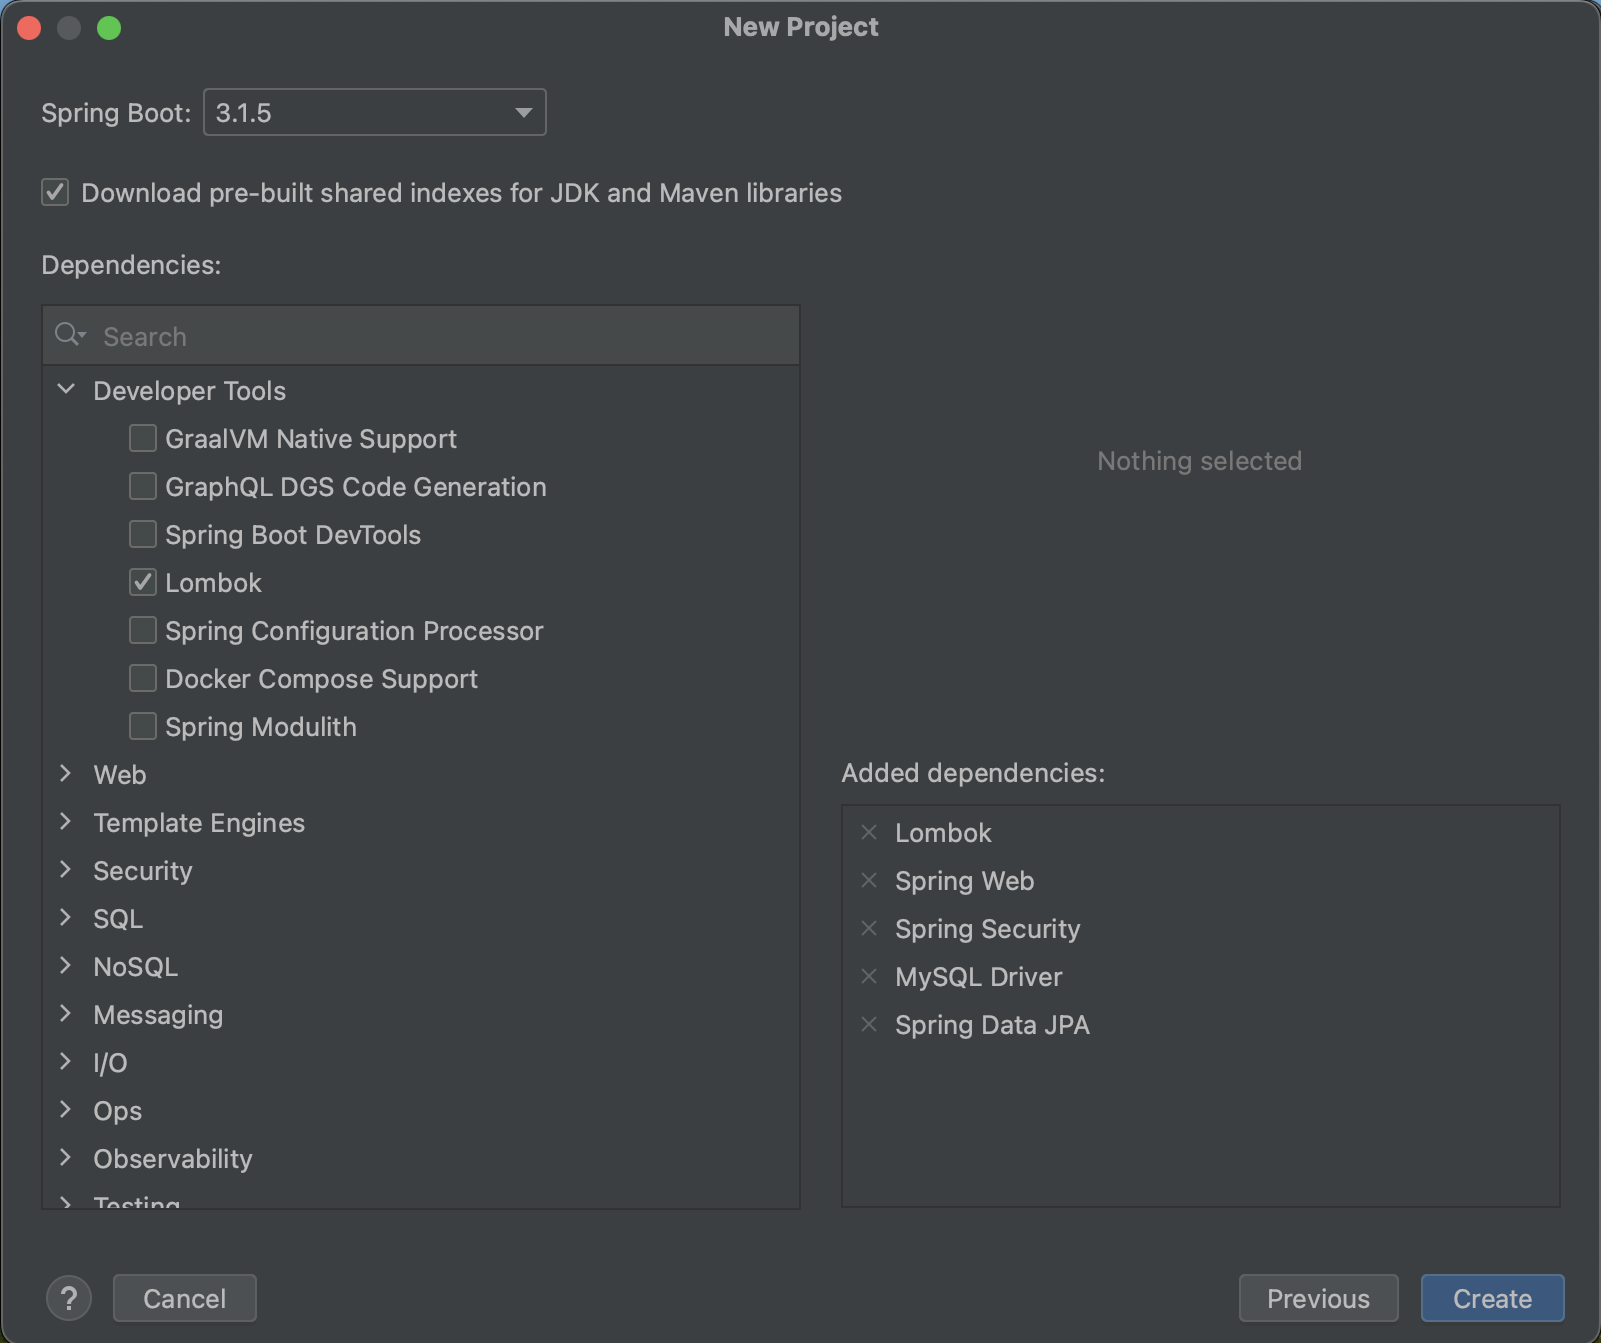
Task: Remove Spring Data JPA via its X icon
Action: [869, 1024]
